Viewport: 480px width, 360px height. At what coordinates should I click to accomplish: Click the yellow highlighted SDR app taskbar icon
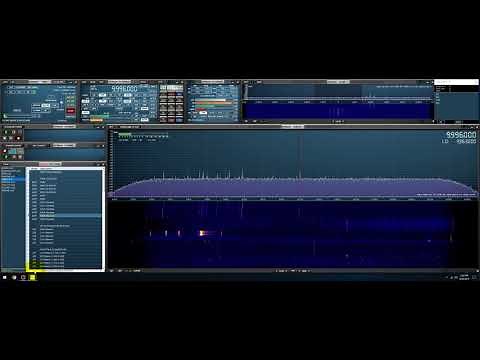click(x=32, y=277)
